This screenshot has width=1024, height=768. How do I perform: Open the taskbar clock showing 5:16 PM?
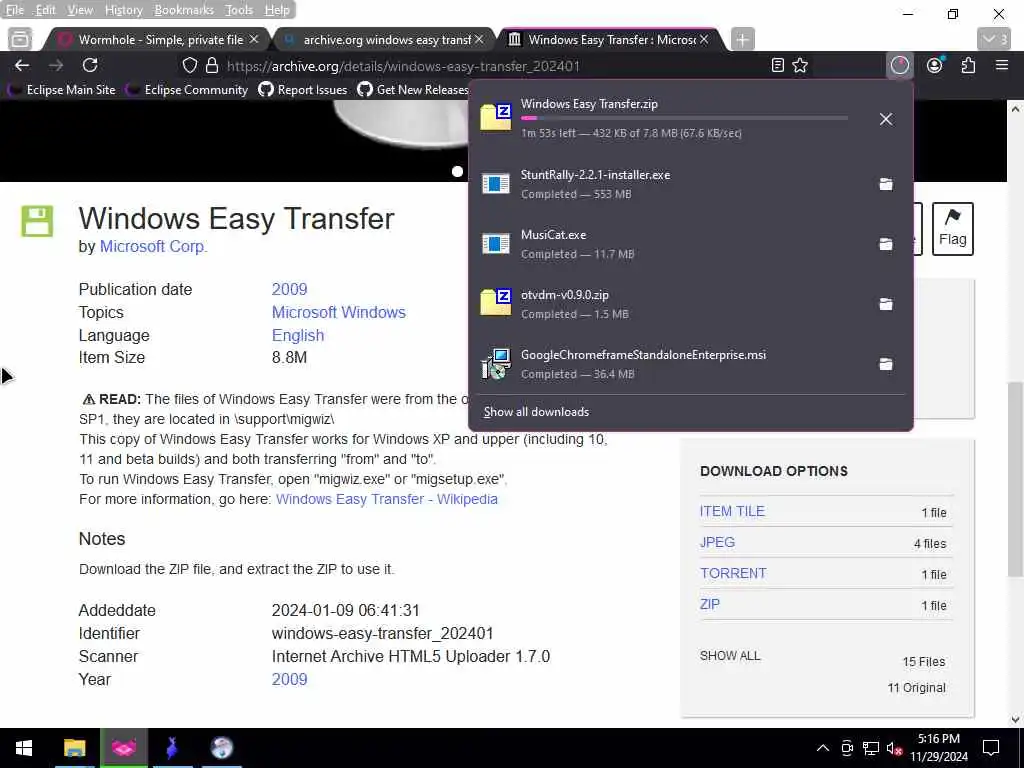(938, 748)
